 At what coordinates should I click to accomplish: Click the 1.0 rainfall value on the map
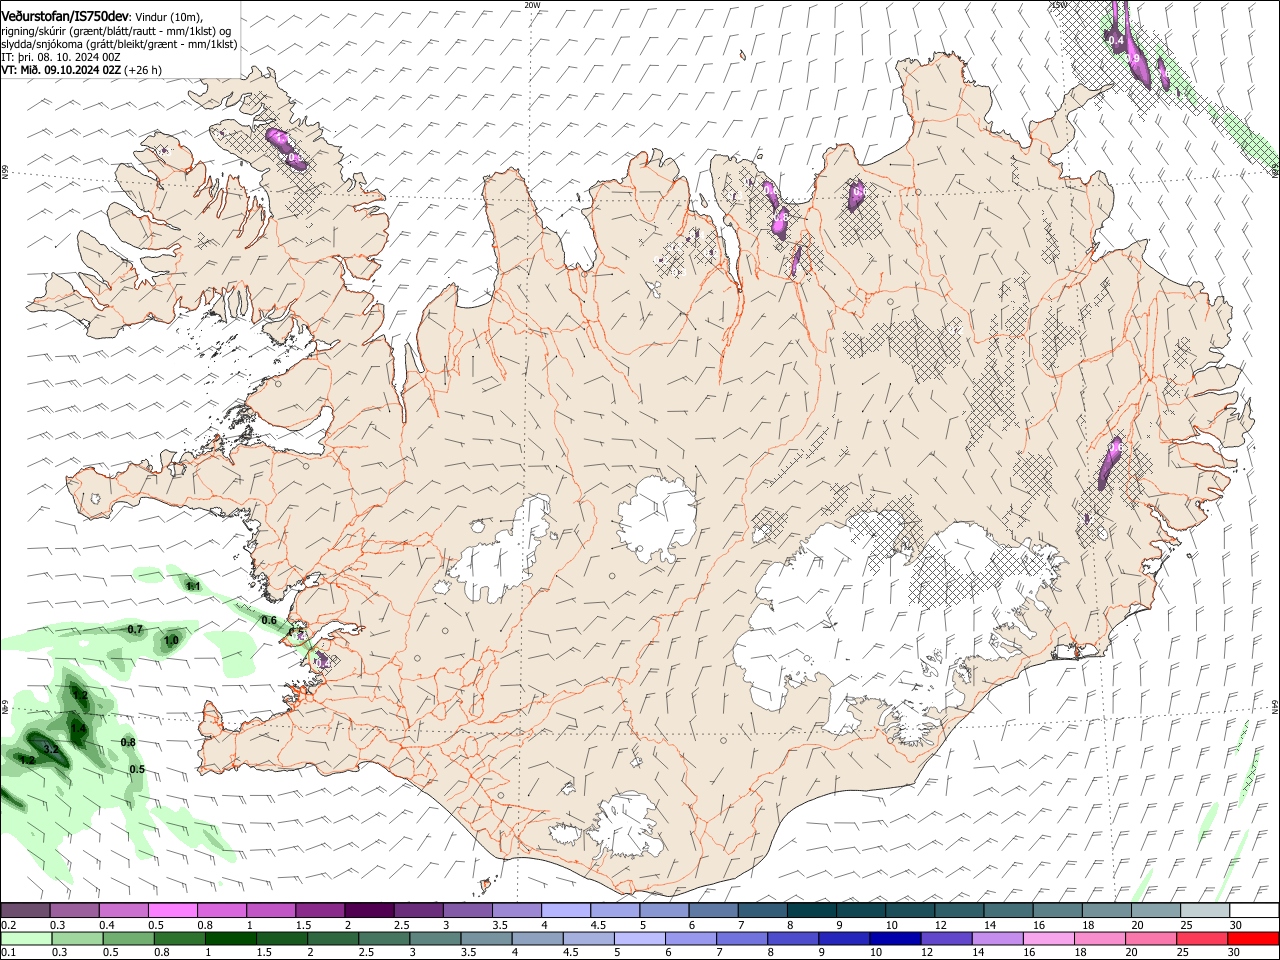171,640
